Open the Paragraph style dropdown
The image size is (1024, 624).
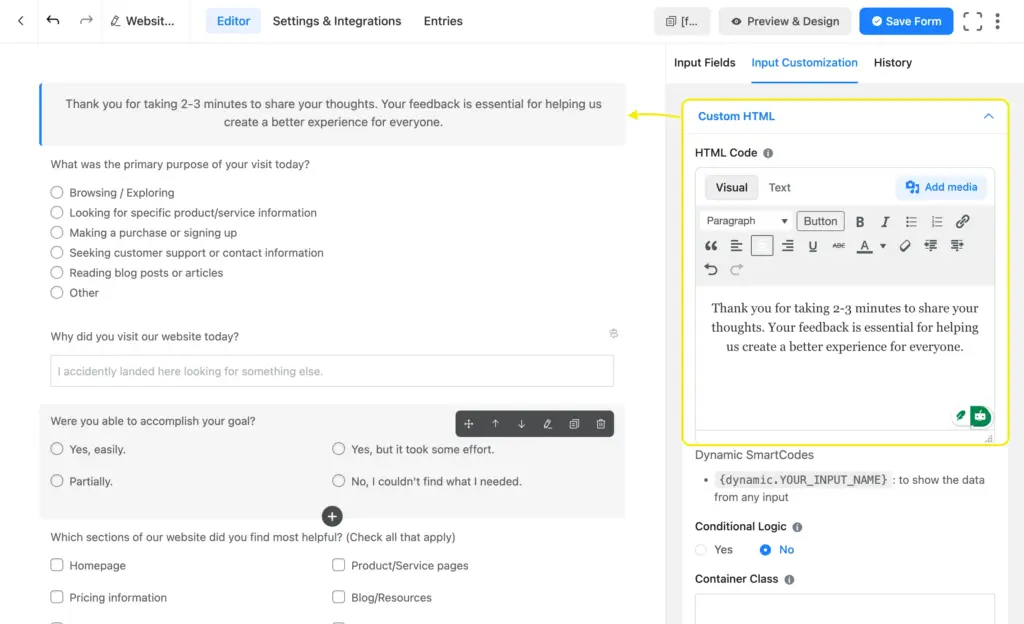point(744,221)
